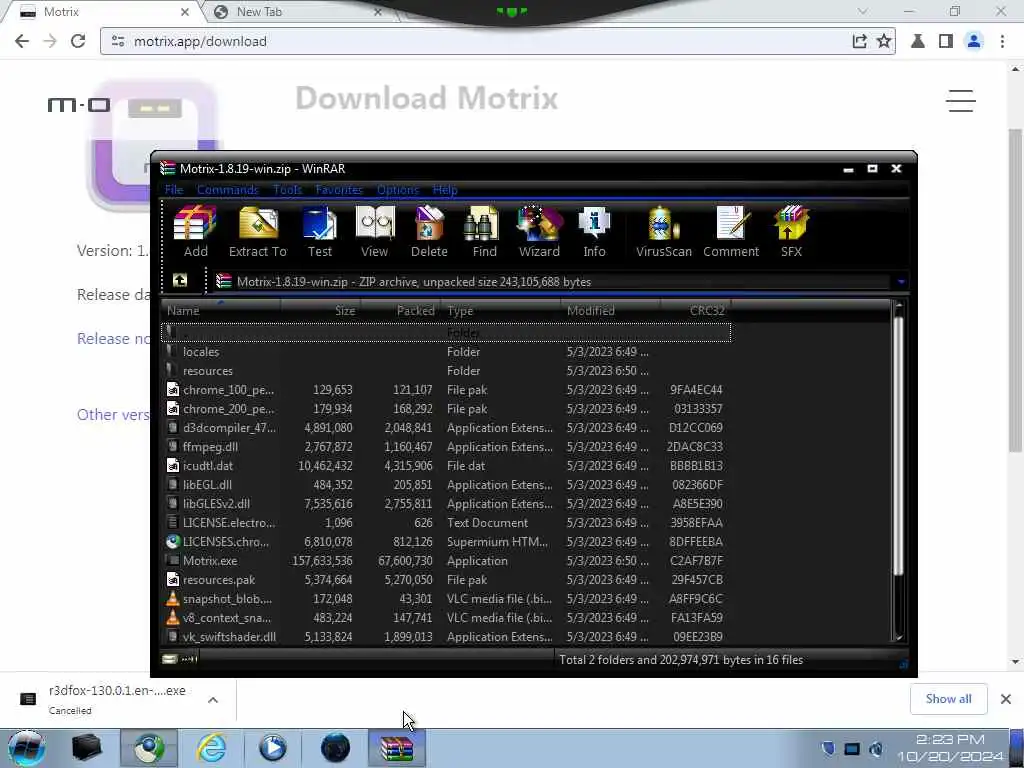
Task: Open the File menu in WinRAR
Action: (174, 189)
